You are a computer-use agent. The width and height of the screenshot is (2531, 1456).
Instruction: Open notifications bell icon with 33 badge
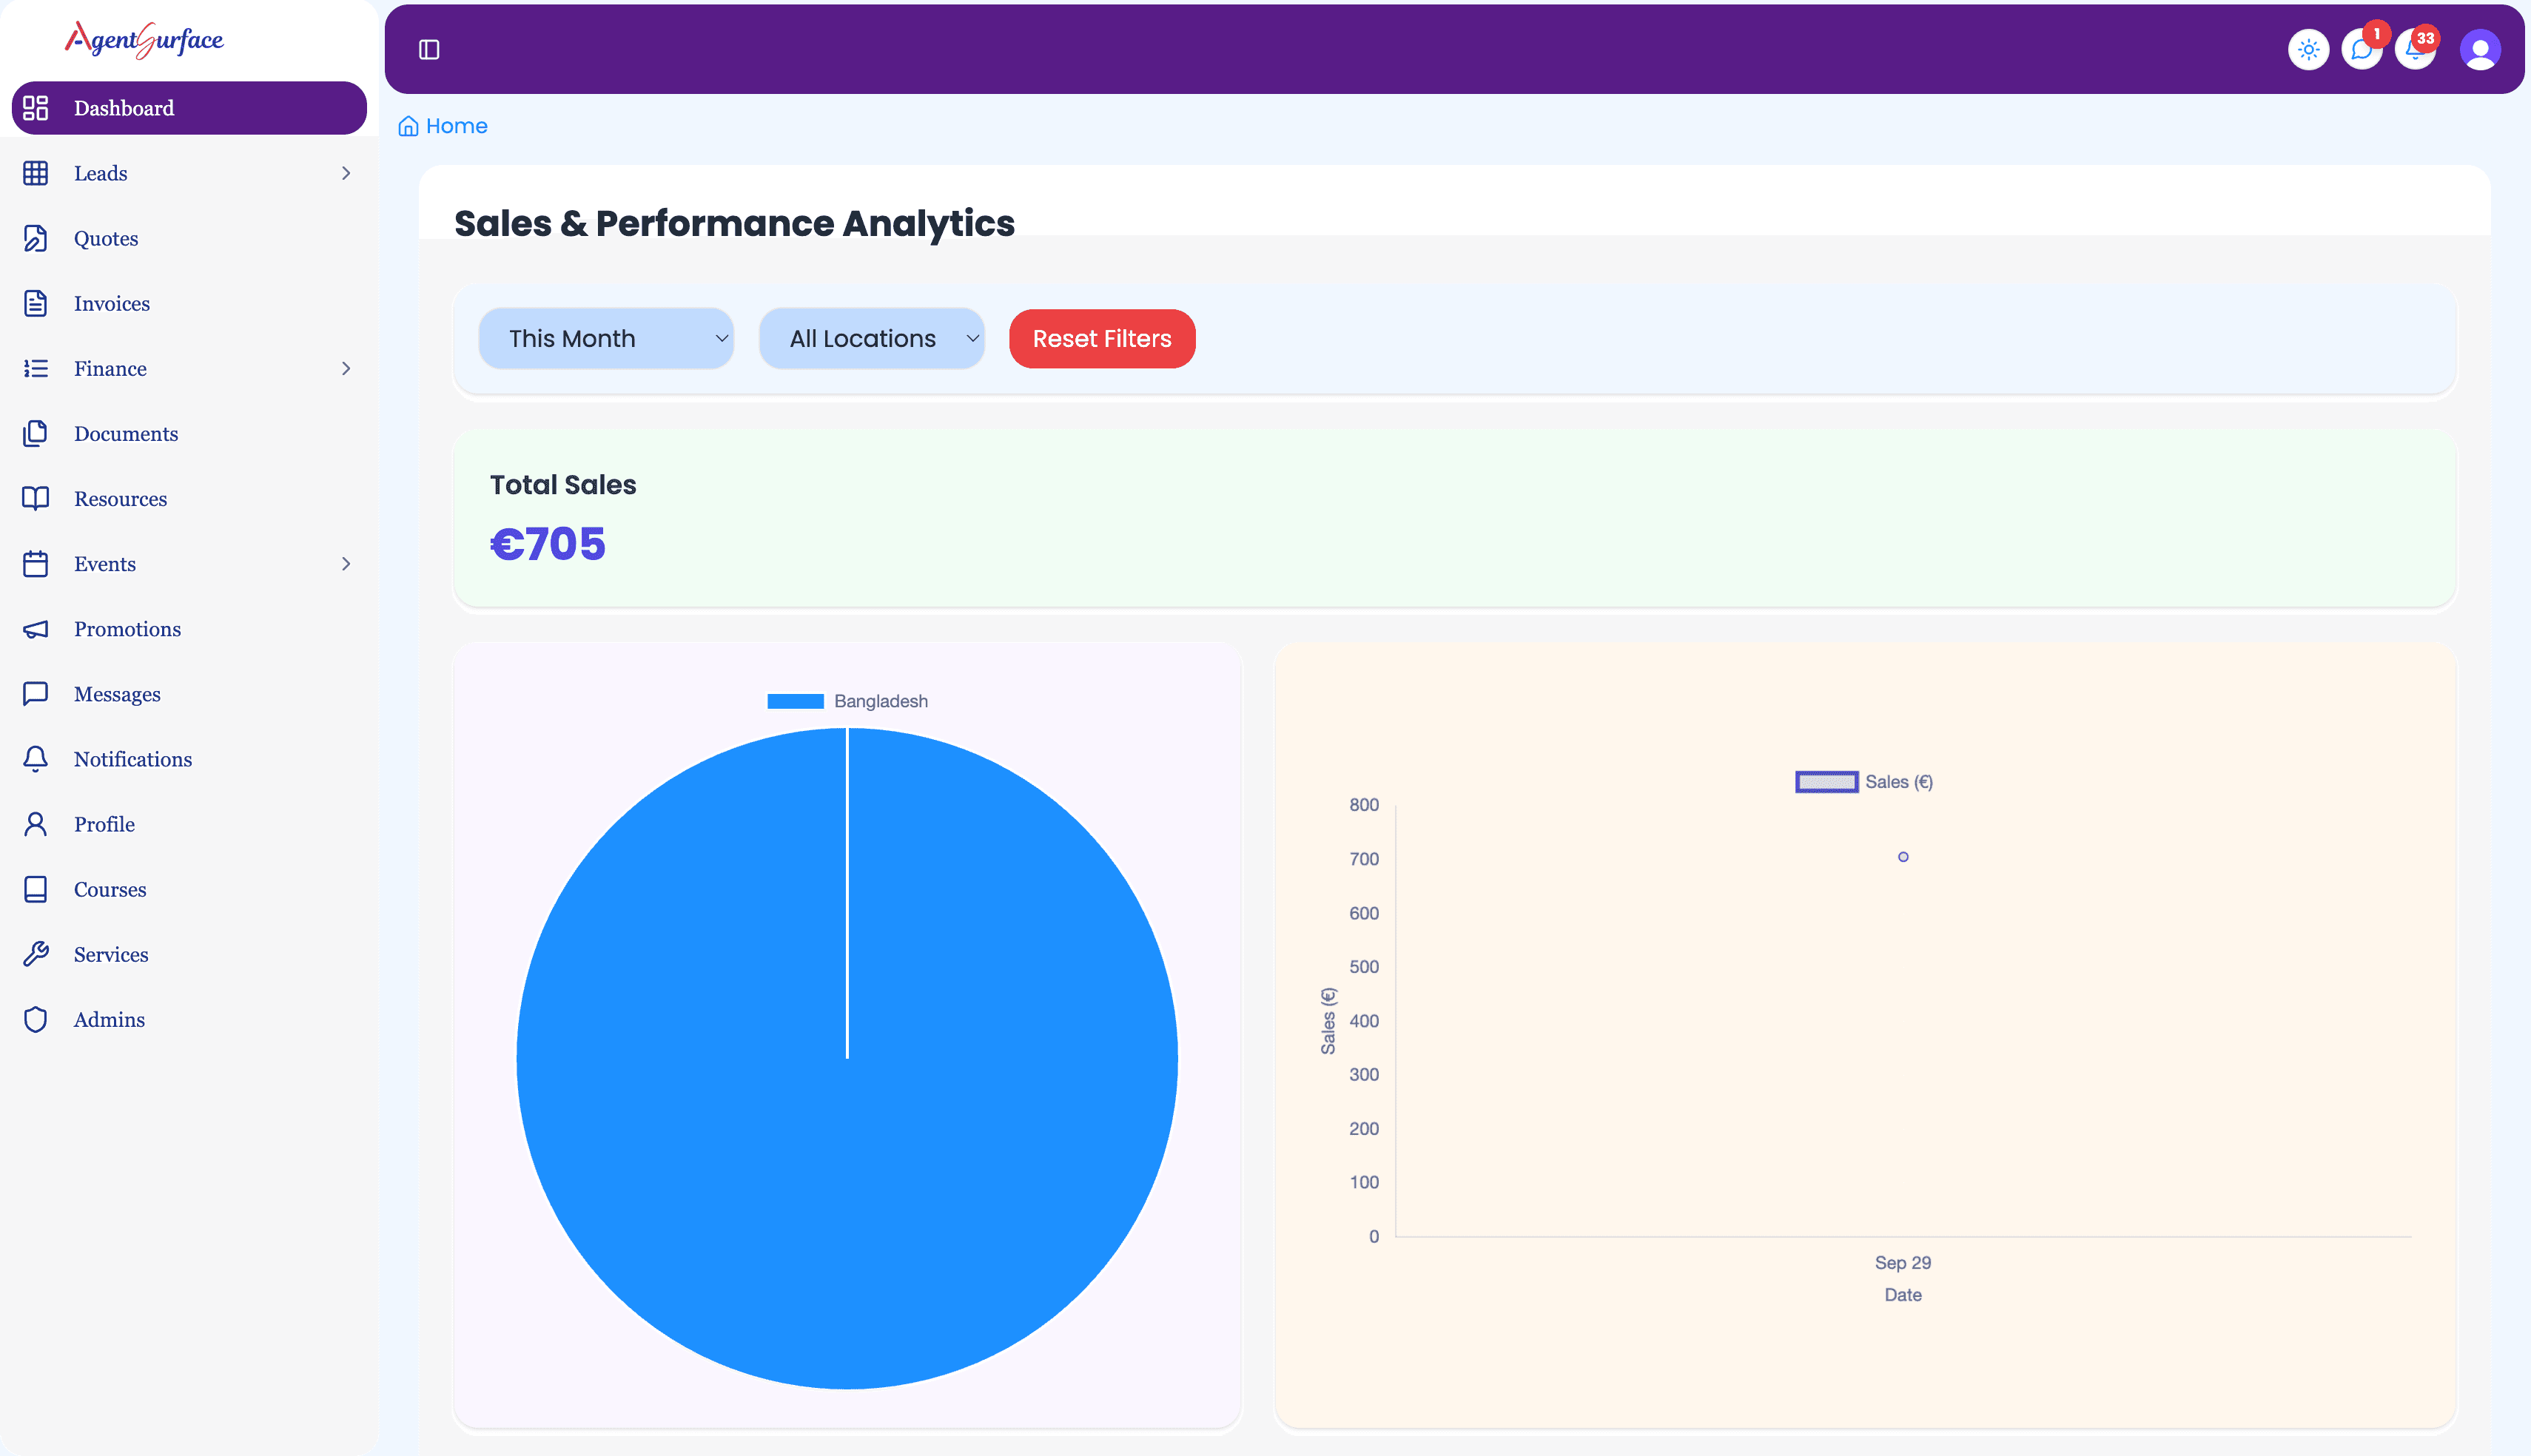(2415, 49)
